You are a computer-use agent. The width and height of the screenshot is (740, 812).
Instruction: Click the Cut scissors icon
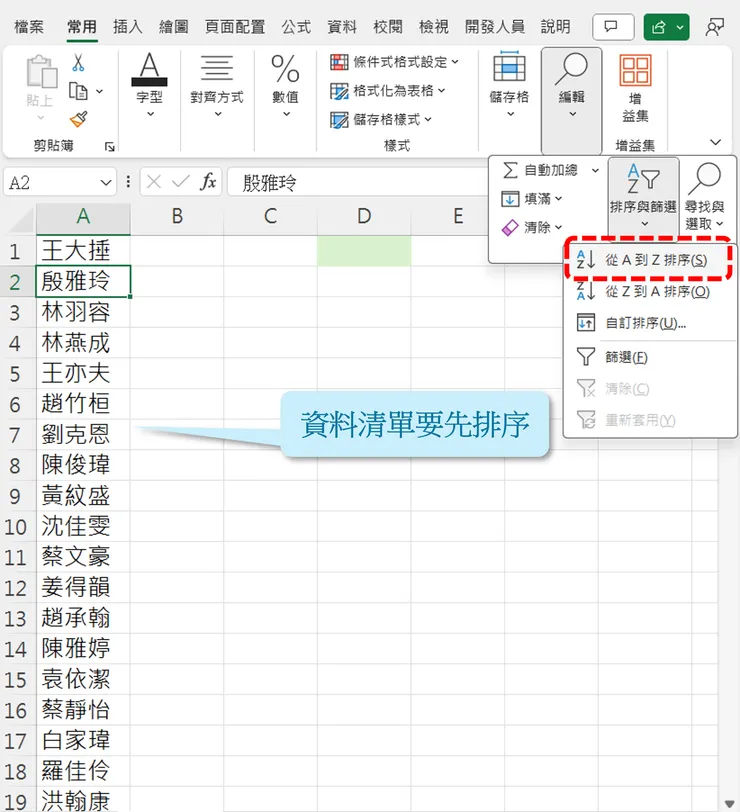pos(78,63)
